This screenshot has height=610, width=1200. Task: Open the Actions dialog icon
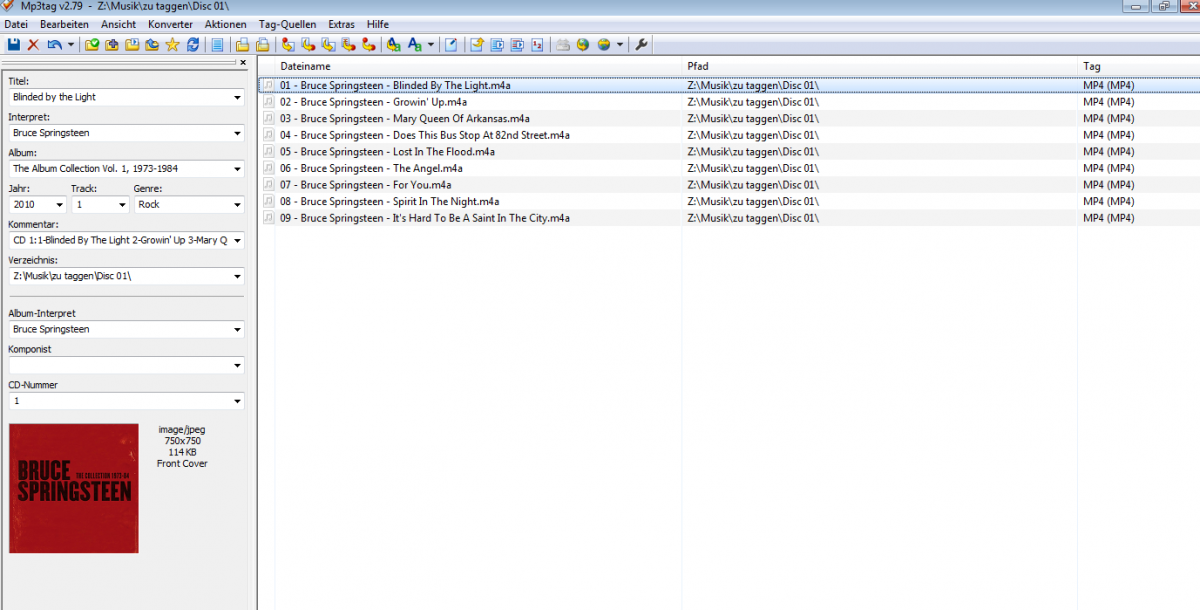[393, 45]
